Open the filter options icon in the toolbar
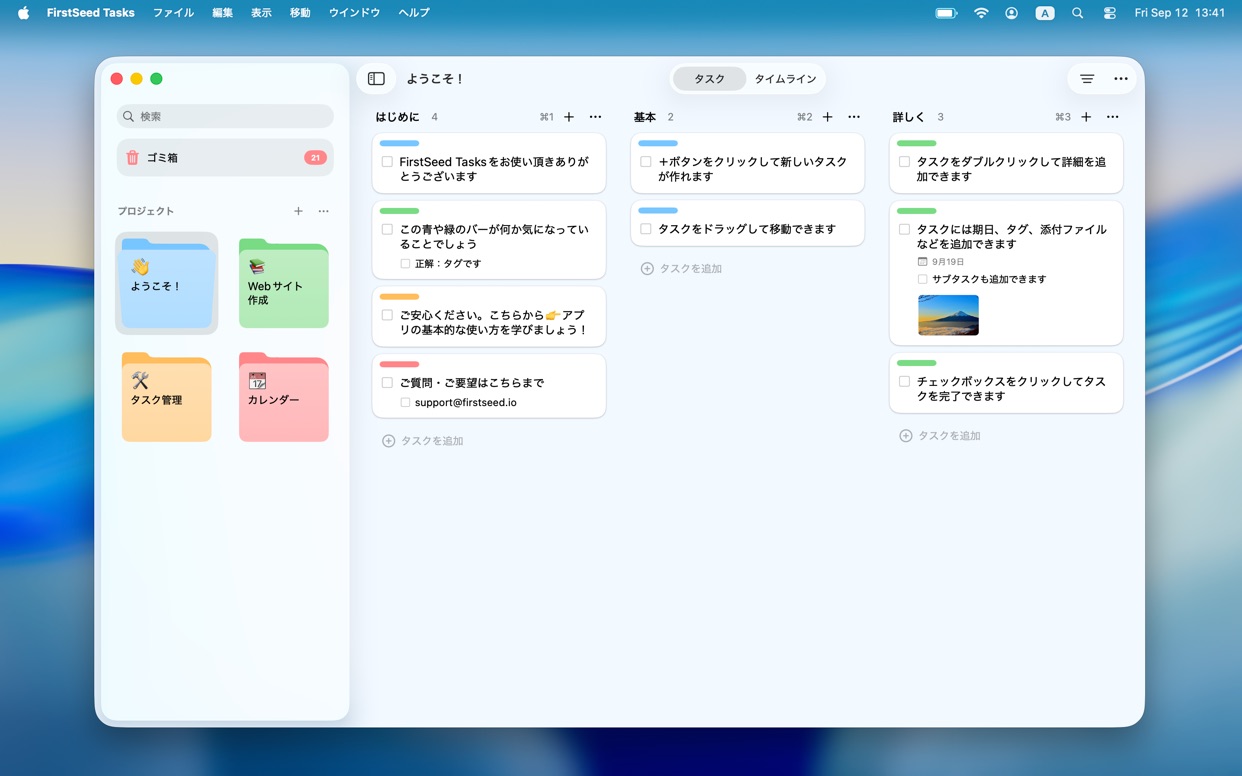This screenshot has height=776, width=1242. (x=1087, y=79)
